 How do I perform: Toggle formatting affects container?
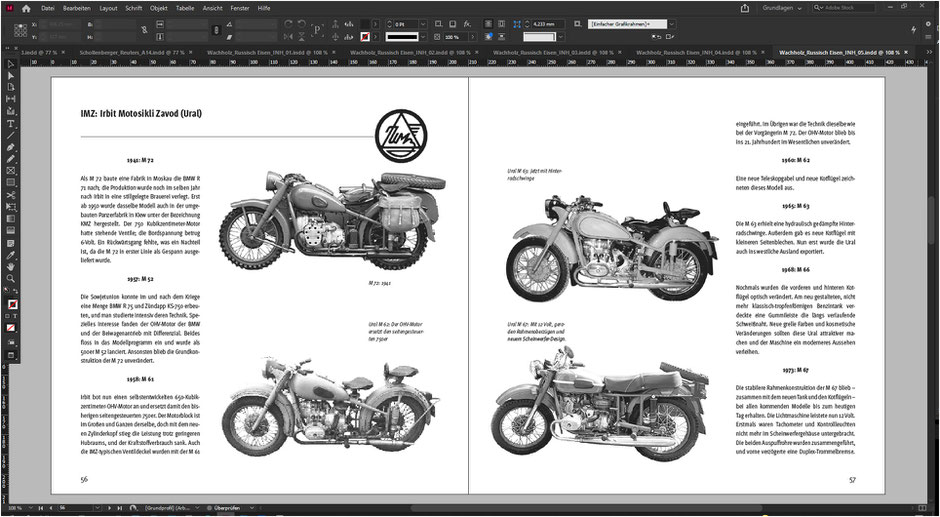coord(7,315)
